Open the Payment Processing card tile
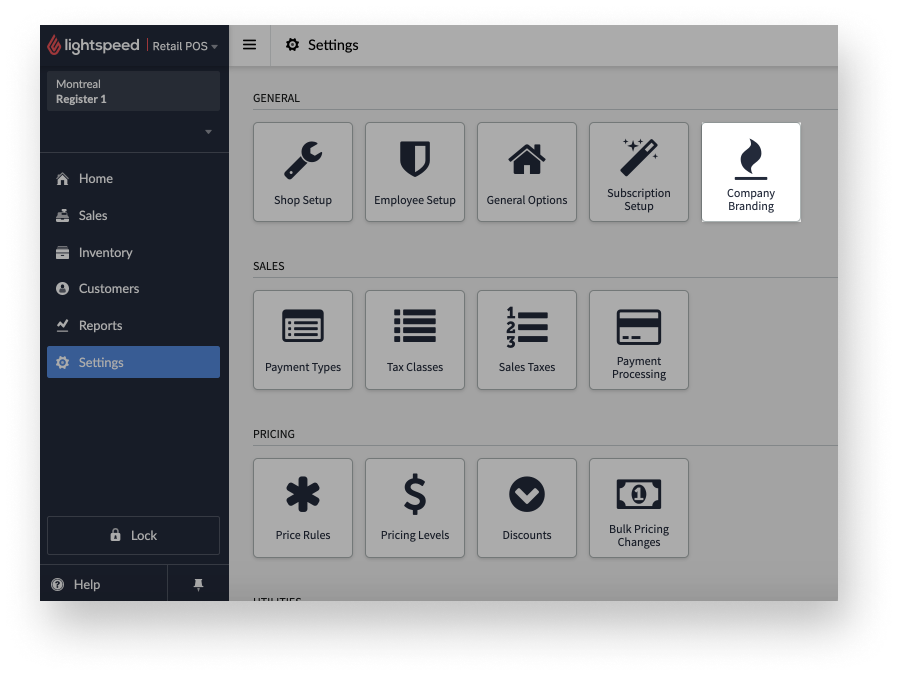898x676 pixels. [x=639, y=340]
